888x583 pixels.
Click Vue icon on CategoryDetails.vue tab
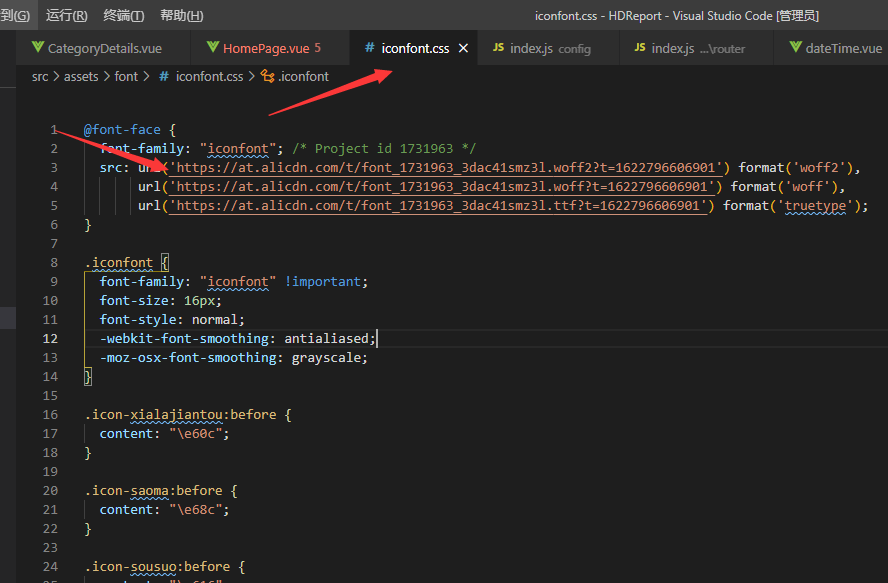point(37,47)
